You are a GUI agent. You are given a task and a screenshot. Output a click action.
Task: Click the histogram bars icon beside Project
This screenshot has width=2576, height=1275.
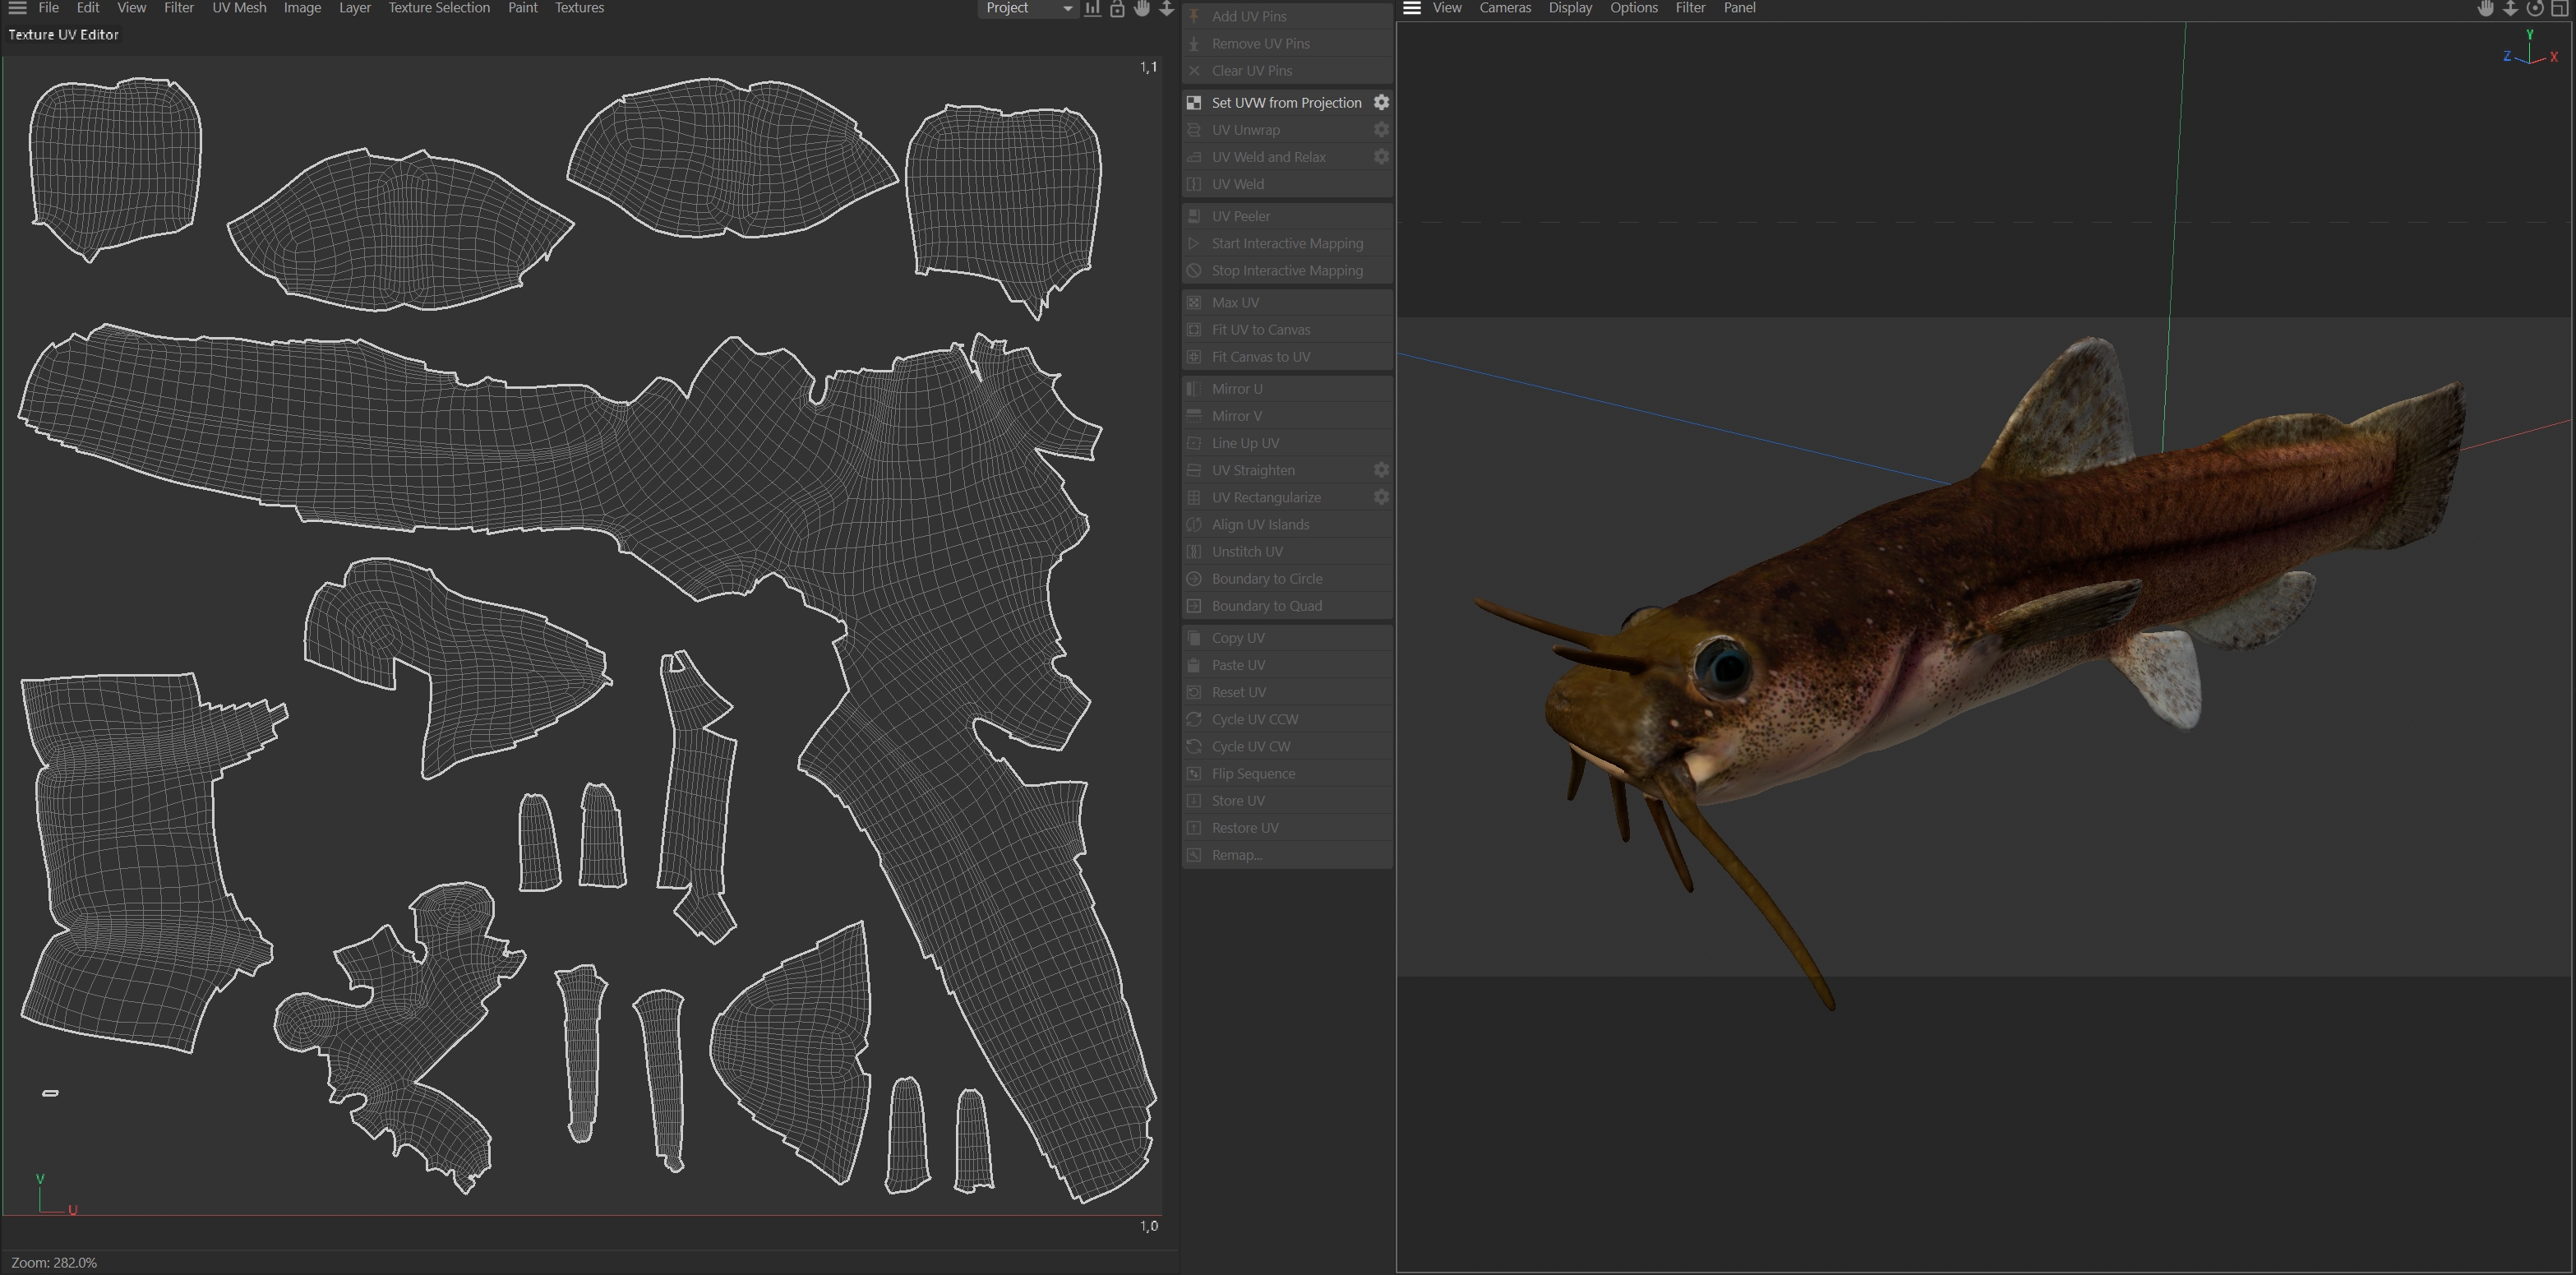pos(1093,8)
